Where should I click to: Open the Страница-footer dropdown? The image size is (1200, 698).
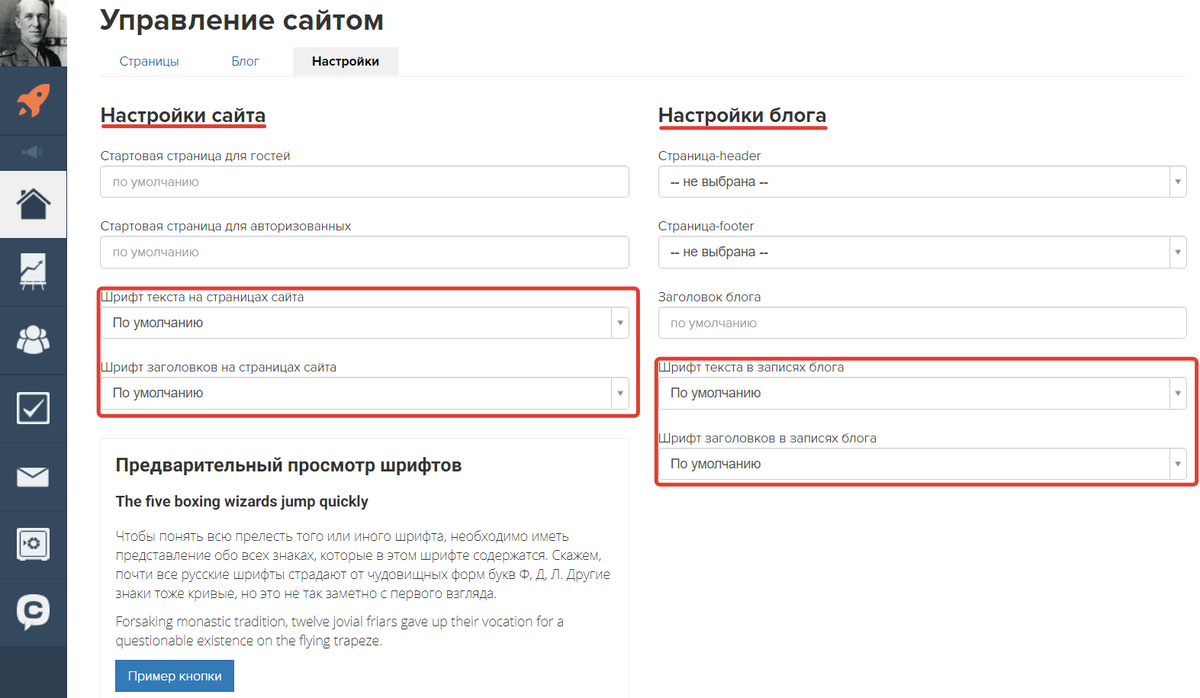coord(923,252)
